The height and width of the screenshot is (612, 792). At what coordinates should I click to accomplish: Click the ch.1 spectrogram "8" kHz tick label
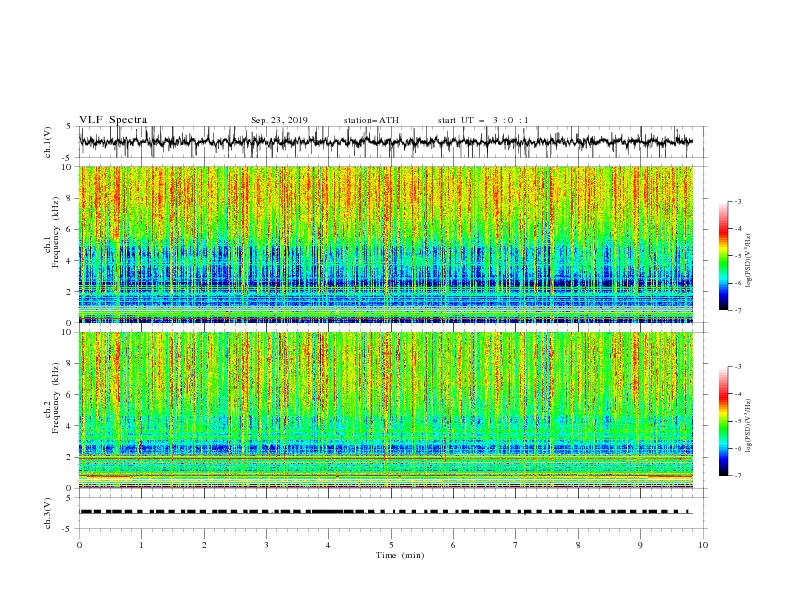tap(69, 198)
